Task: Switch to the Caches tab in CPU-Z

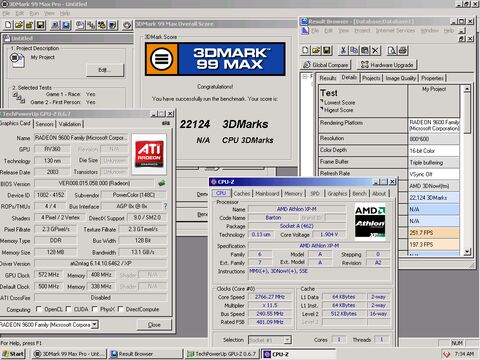Action: pyautogui.click(x=242, y=193)
